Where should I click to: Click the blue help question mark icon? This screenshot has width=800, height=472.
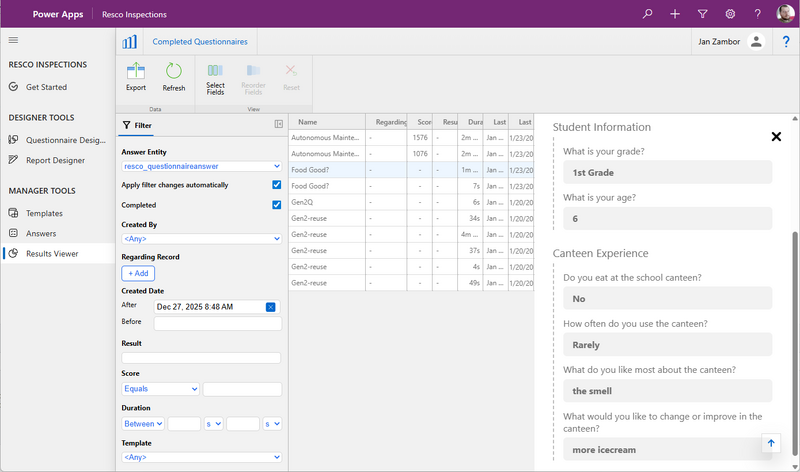click(786, 42)
